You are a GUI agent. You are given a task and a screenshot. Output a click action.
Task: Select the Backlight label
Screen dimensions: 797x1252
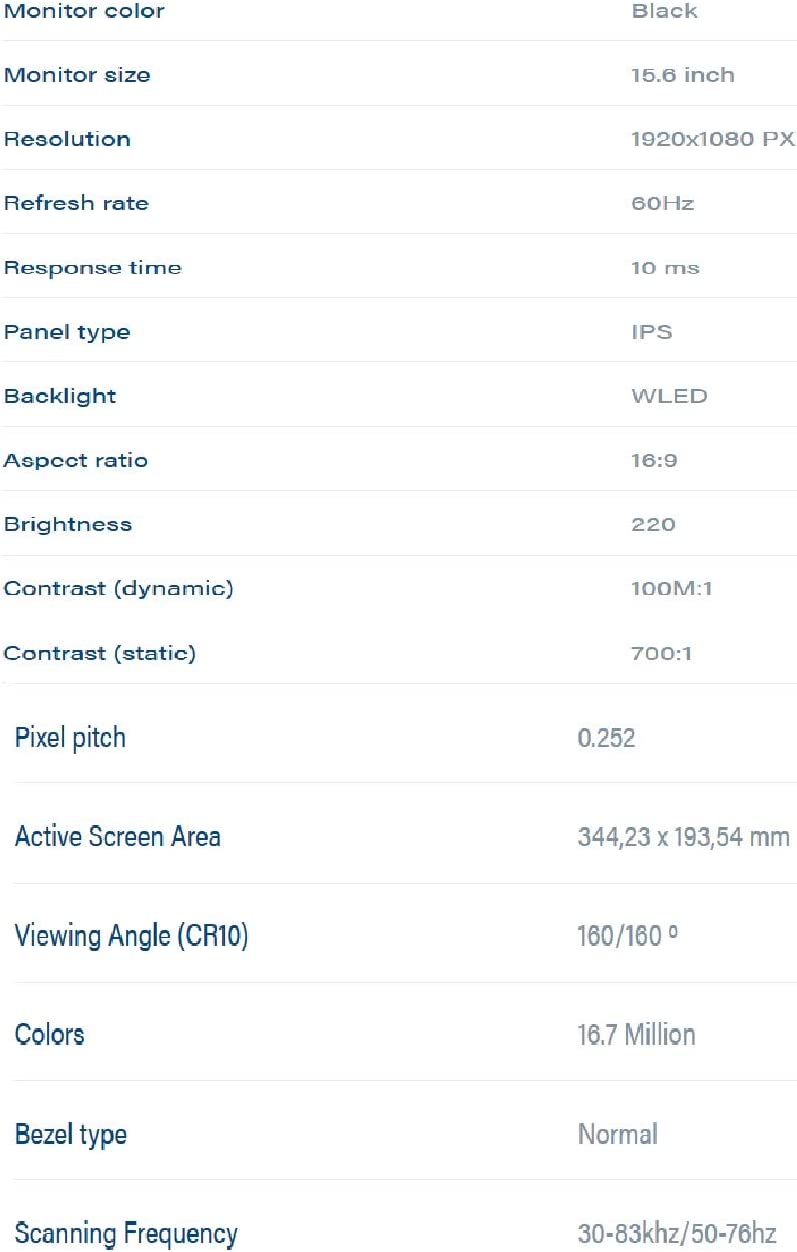[60, 396]
